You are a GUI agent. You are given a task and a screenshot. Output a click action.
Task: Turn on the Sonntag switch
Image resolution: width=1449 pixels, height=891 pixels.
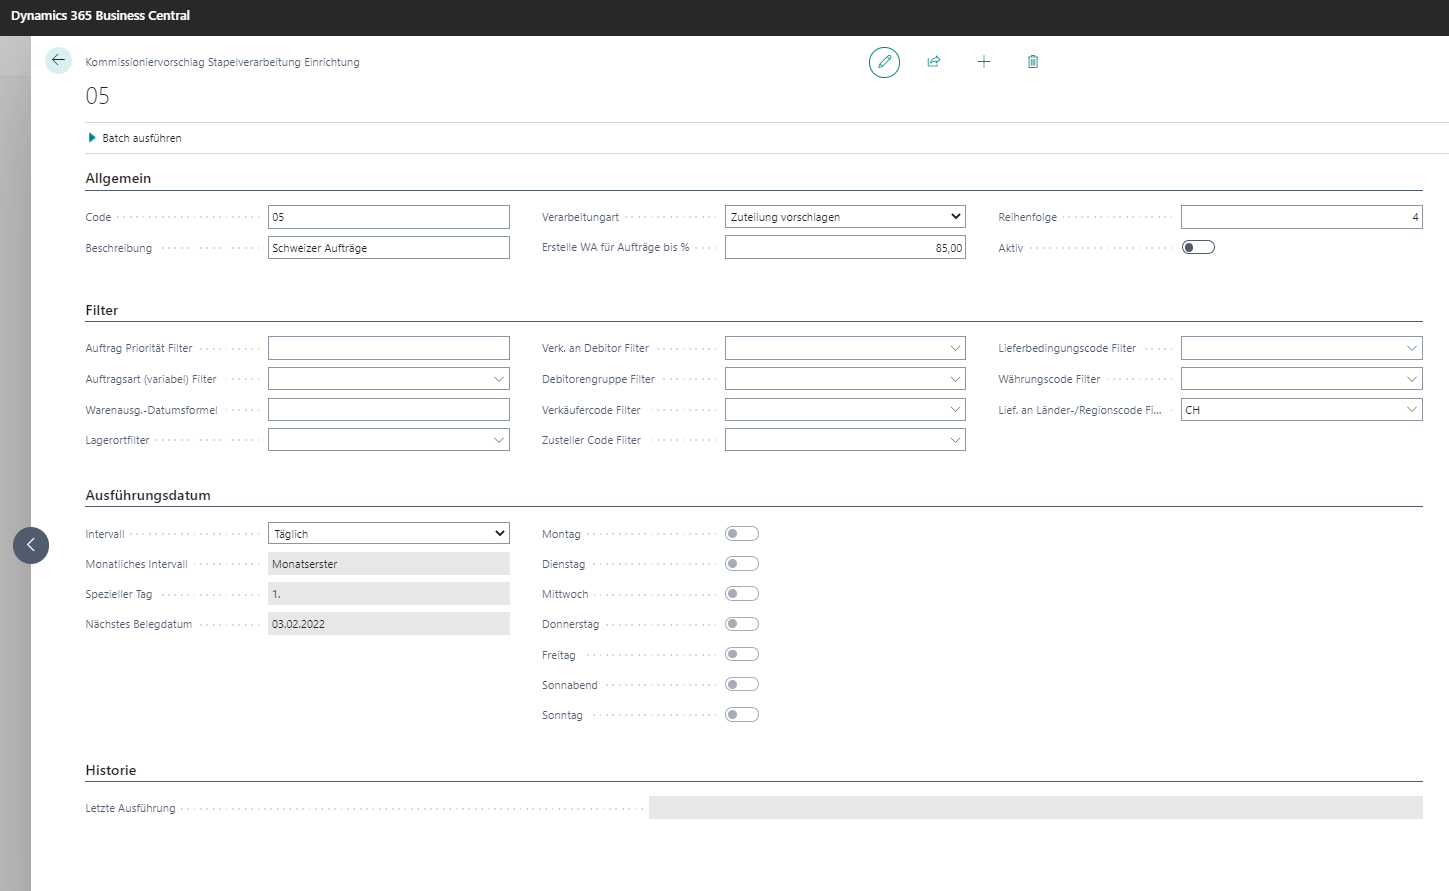coord(742,715)
